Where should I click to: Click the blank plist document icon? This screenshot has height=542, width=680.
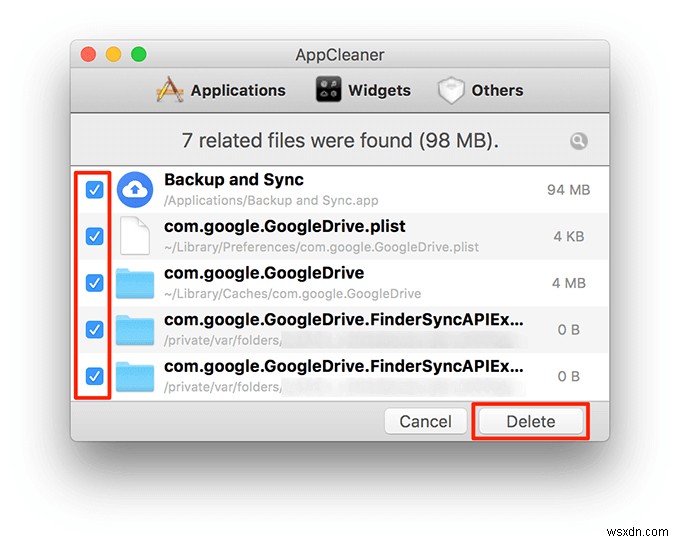(135, 236)
